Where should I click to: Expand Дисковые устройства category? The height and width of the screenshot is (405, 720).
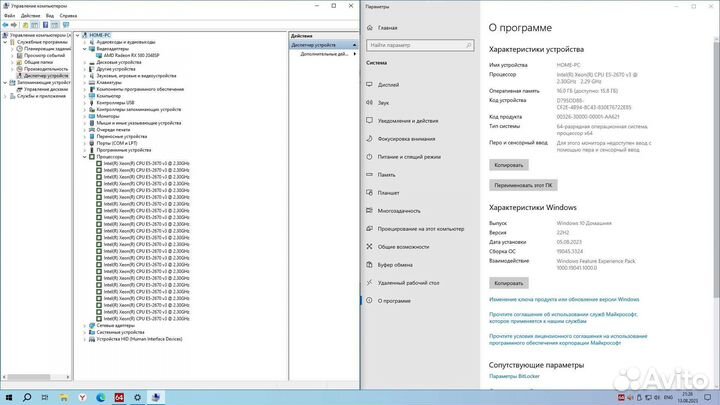(85, 62)
